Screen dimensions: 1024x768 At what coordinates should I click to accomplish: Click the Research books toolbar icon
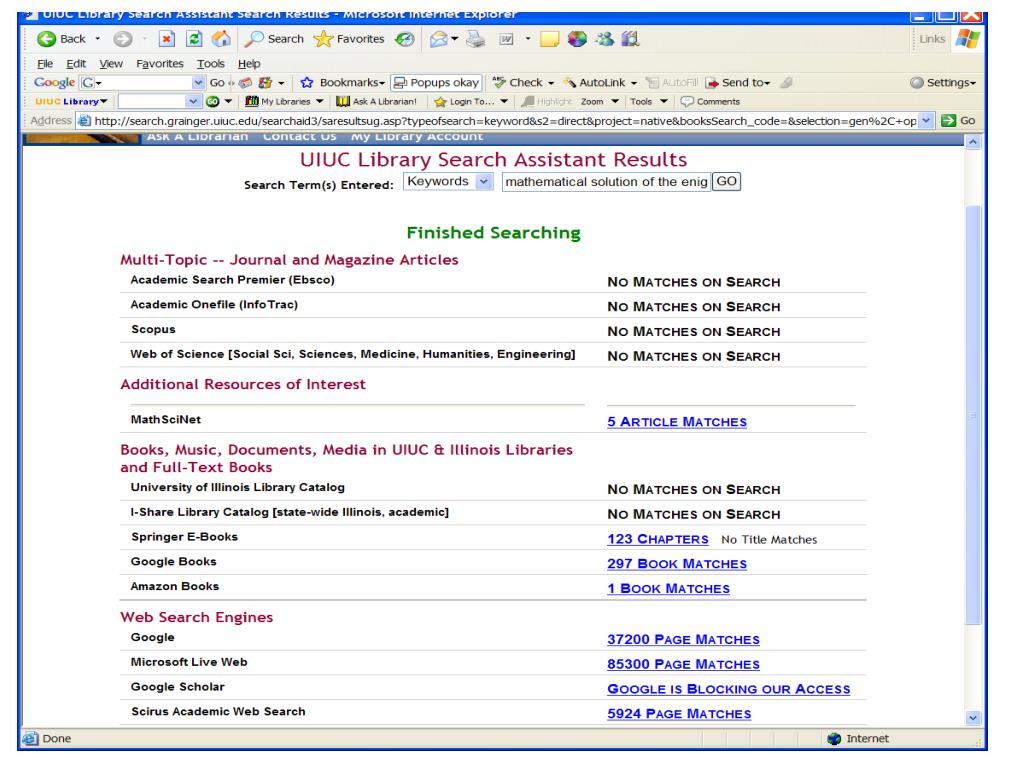(631, 39)
